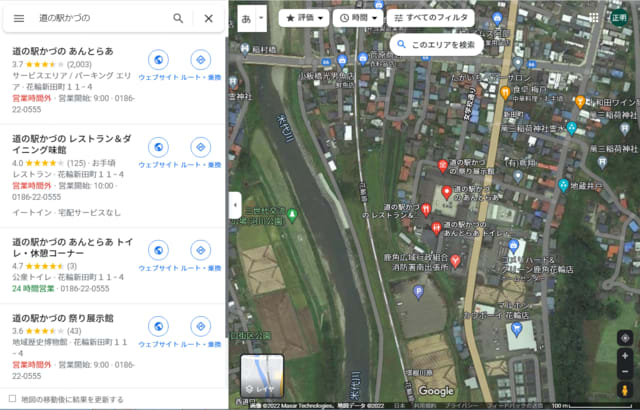
Task: Open the レイヤ layers thumbnail
Action: pos(262,375)
